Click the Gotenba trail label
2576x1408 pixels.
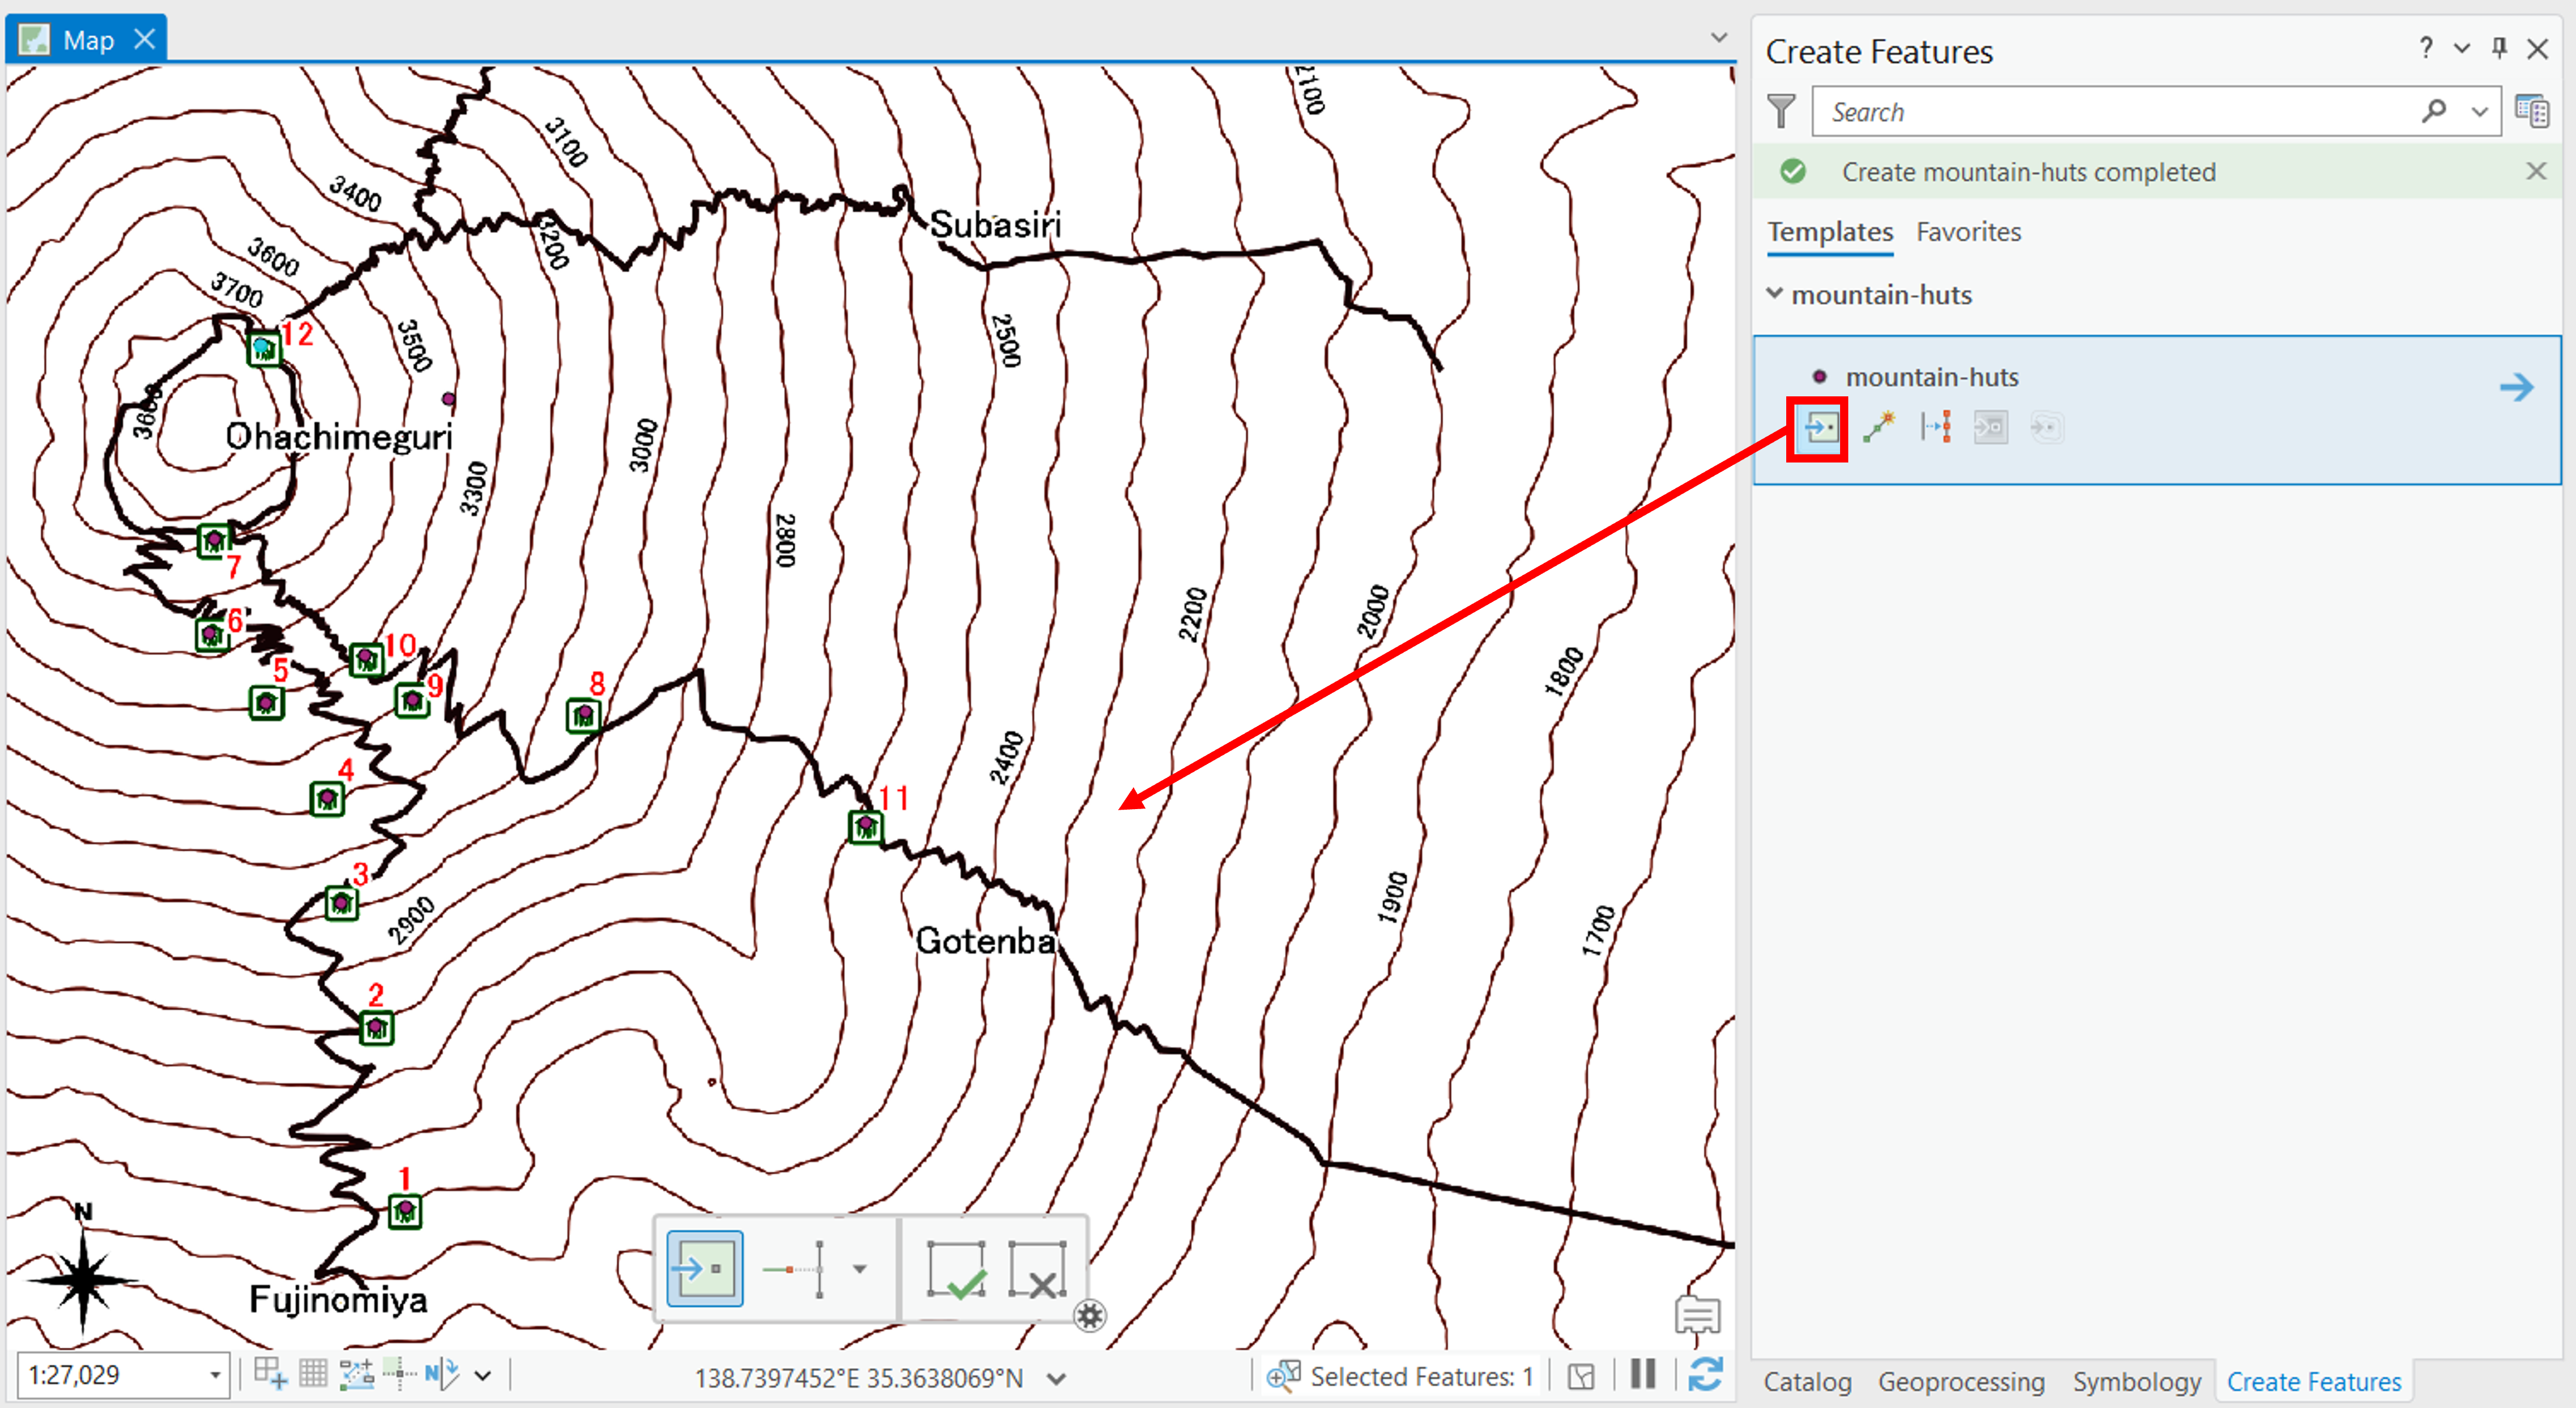pyautogui.click(x=985, y=941)
